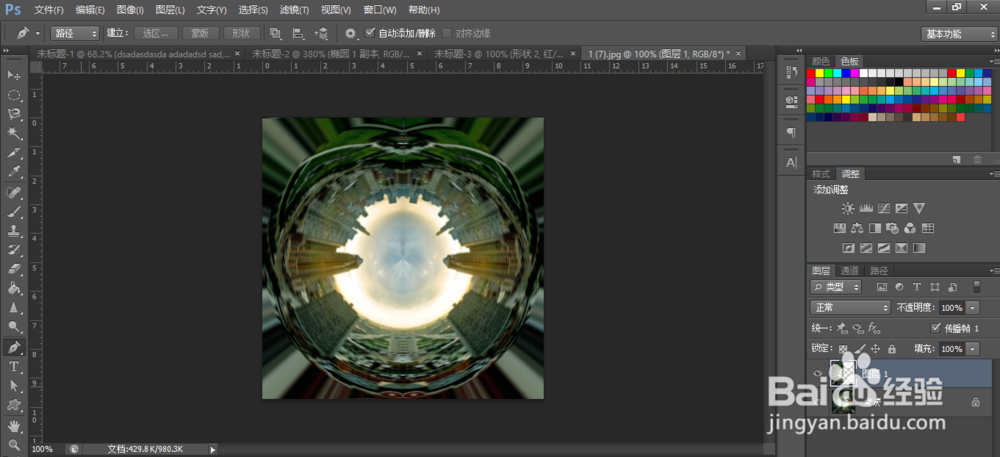Select the Horizontal Type tool
The width and height of the screenshot is (1000, 457).
pyautogui.click(x=14, y=366)
